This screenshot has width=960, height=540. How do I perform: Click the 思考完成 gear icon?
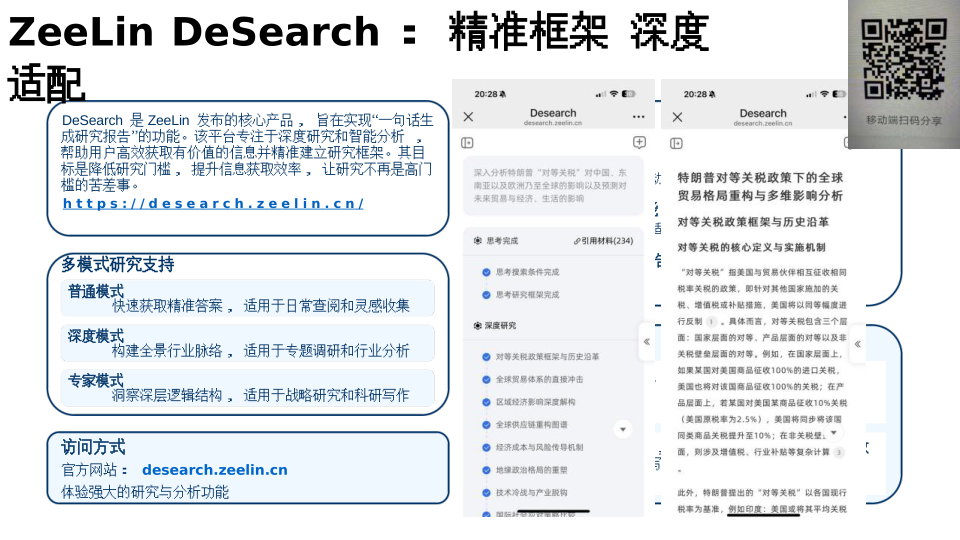[478, 241]
